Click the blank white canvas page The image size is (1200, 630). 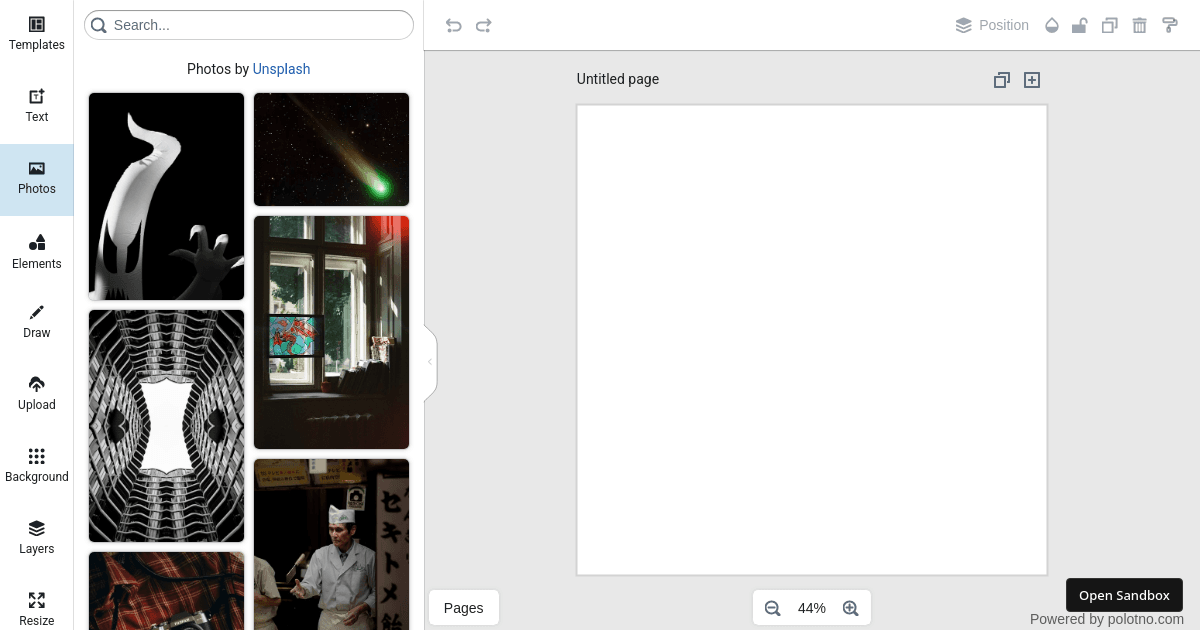pos(812,340)
